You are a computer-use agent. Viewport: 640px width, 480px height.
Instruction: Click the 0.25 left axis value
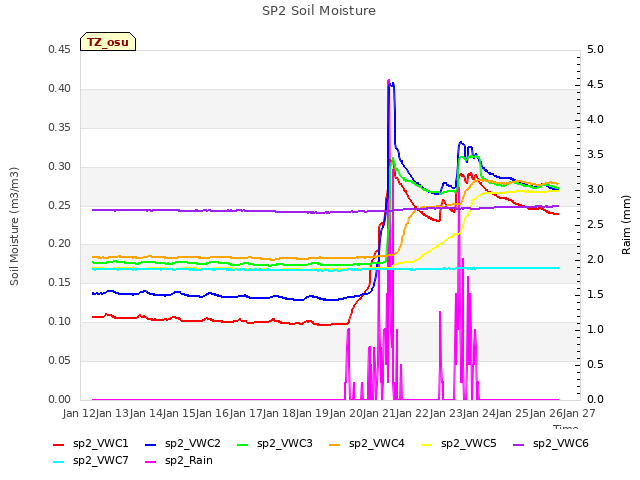(59, 205)
